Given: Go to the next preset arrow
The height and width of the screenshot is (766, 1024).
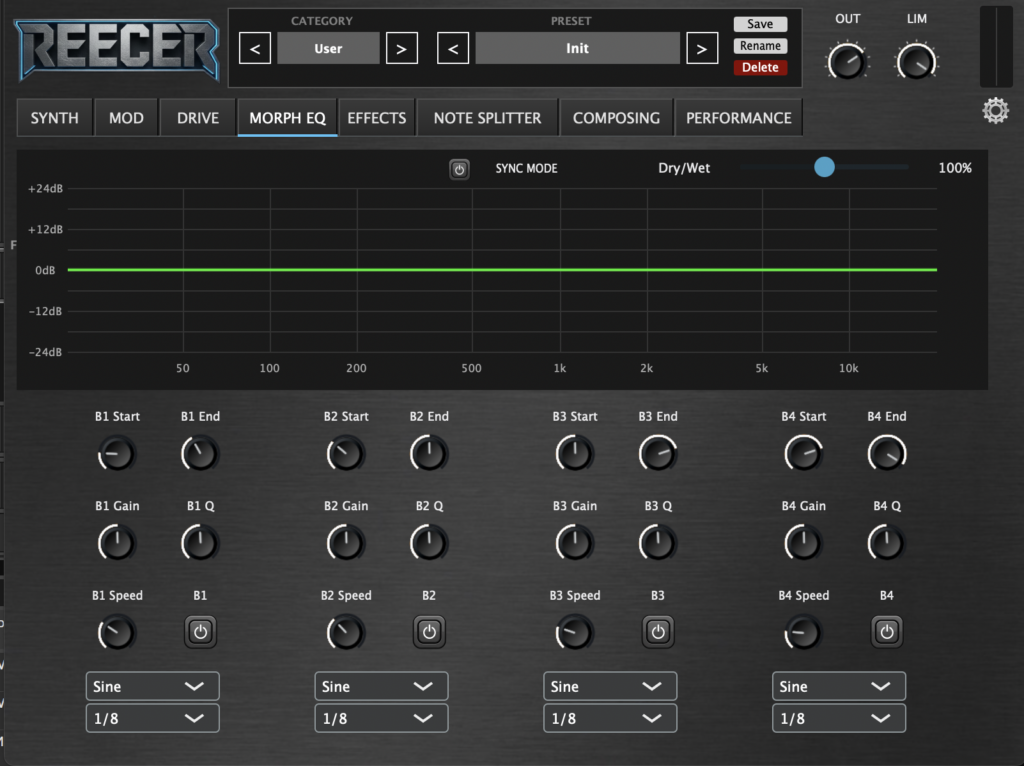Looking at the screenshot, I should (x=702, y=48).
